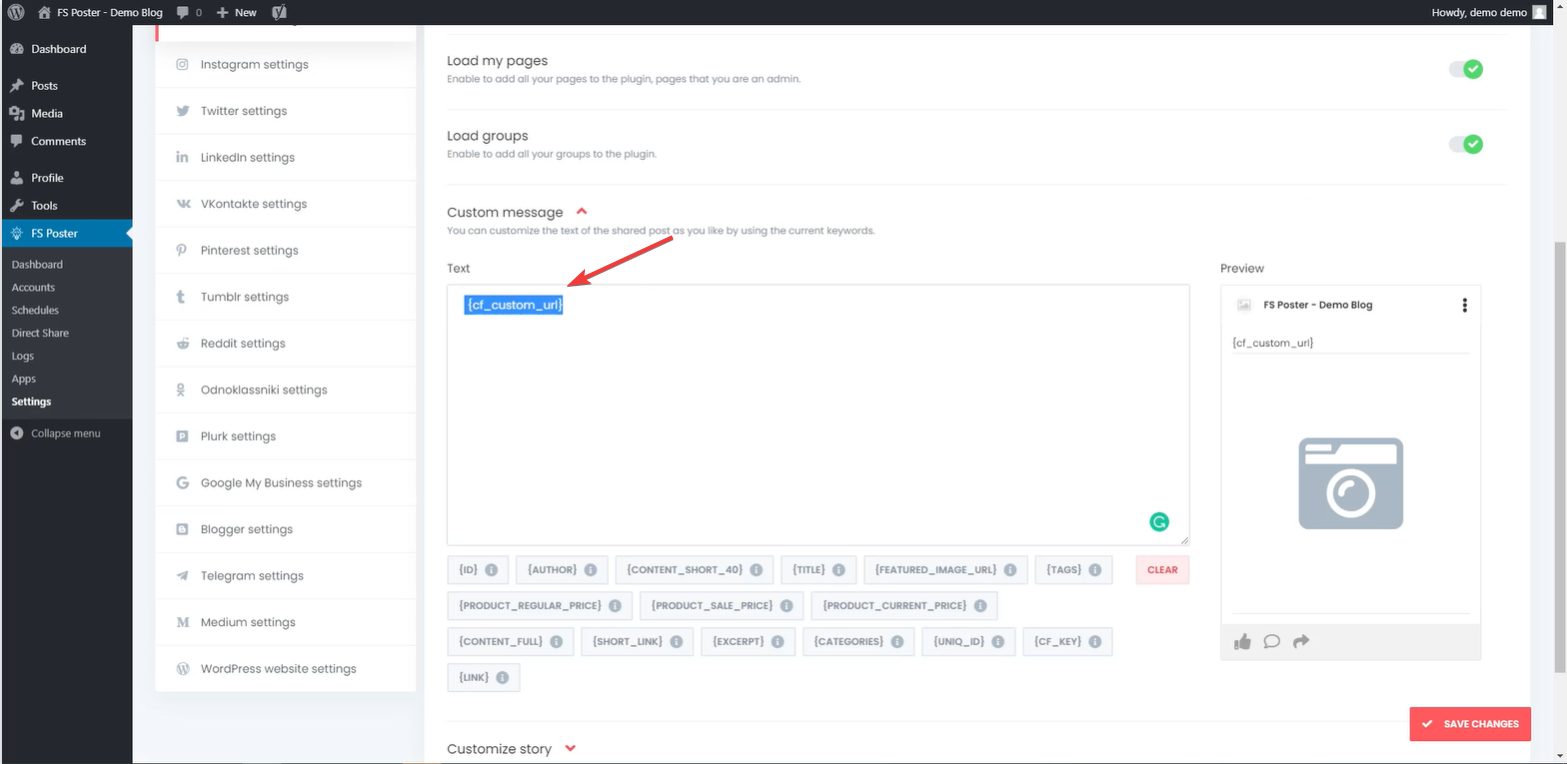Click the Odnoklassniki icon
Image resolution: width=1567 pixels, height=764 pixels.
(182, 390)
